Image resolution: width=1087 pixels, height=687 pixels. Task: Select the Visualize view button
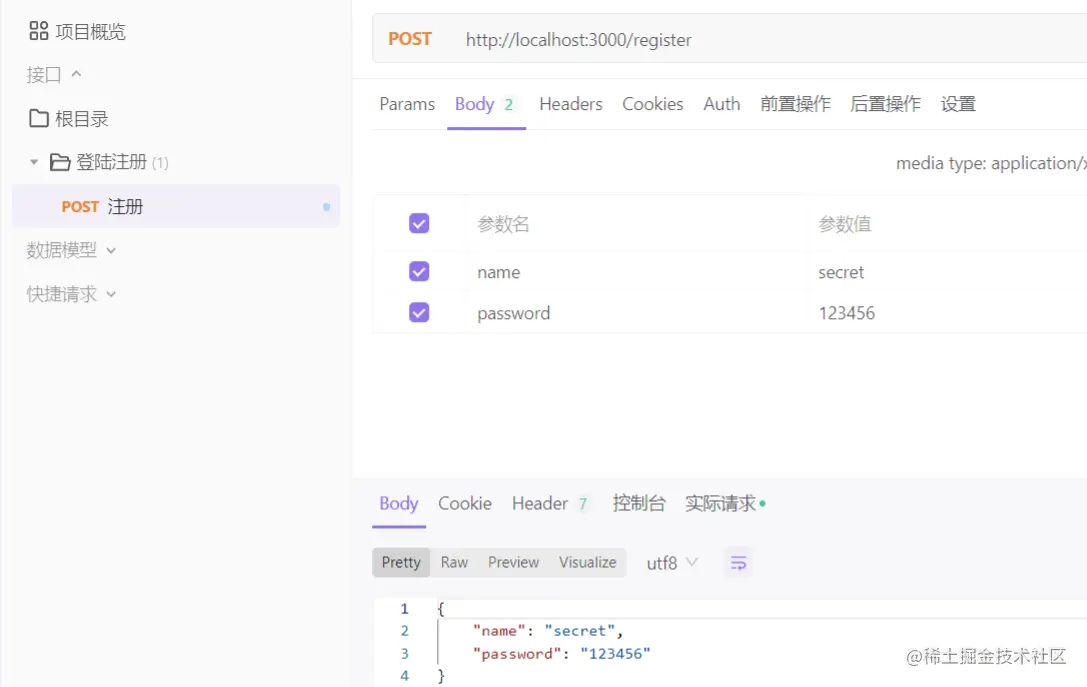588,562
